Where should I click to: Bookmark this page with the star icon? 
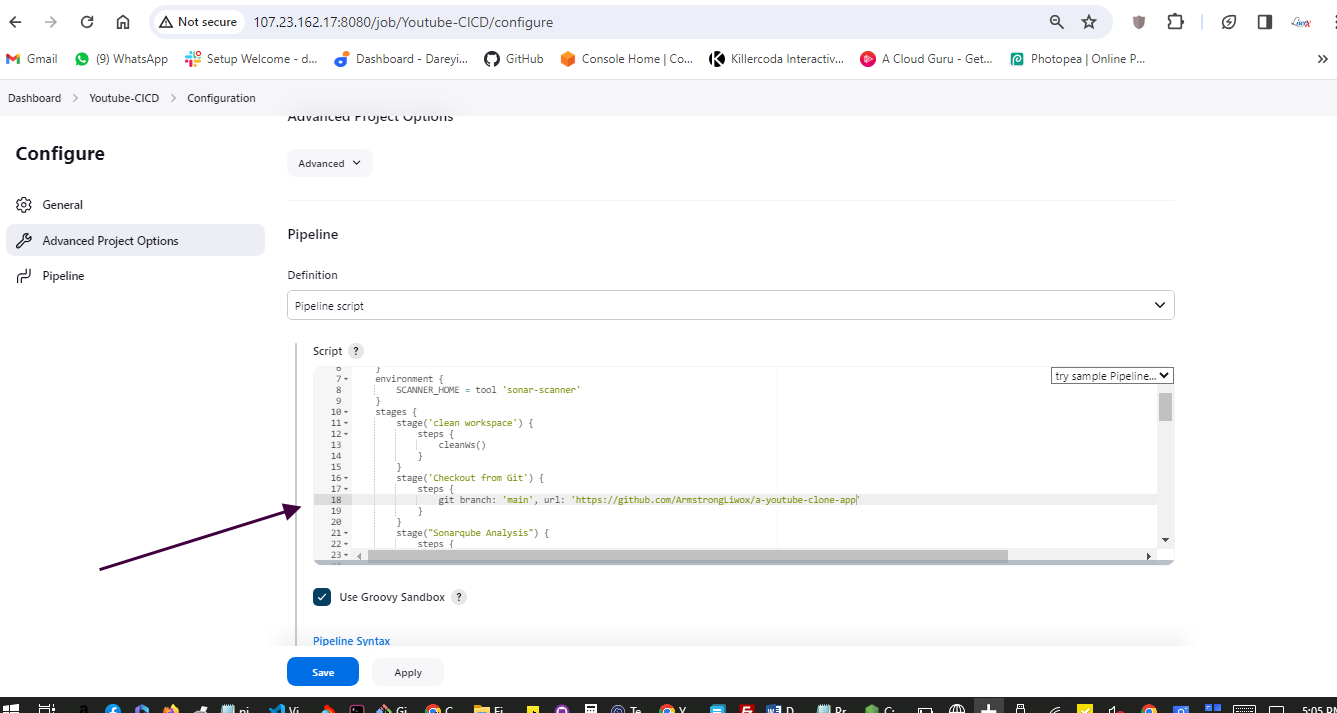click(1089, 22)
